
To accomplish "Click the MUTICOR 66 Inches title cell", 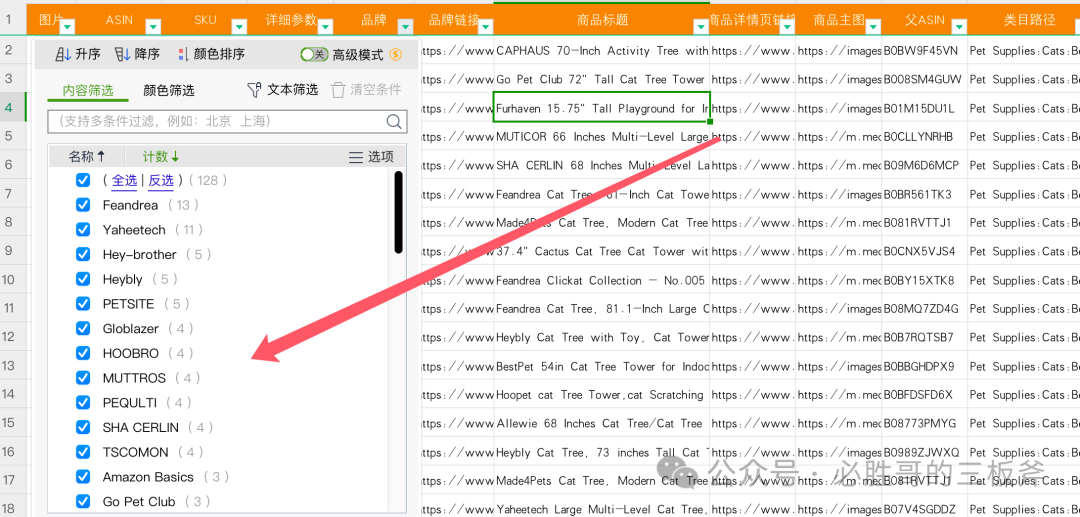I will point(601,137).
